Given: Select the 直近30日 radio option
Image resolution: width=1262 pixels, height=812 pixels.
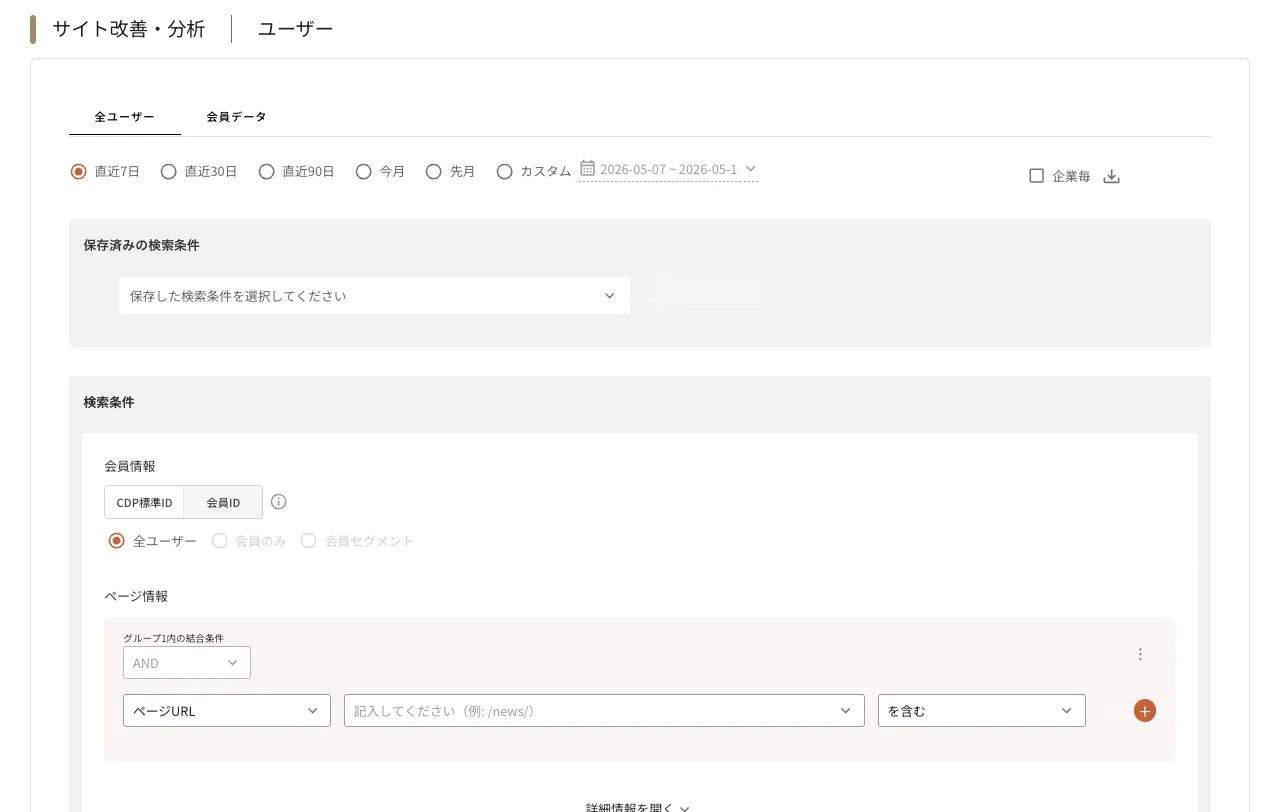Looking at the screenshot, I should click(169, 171).
